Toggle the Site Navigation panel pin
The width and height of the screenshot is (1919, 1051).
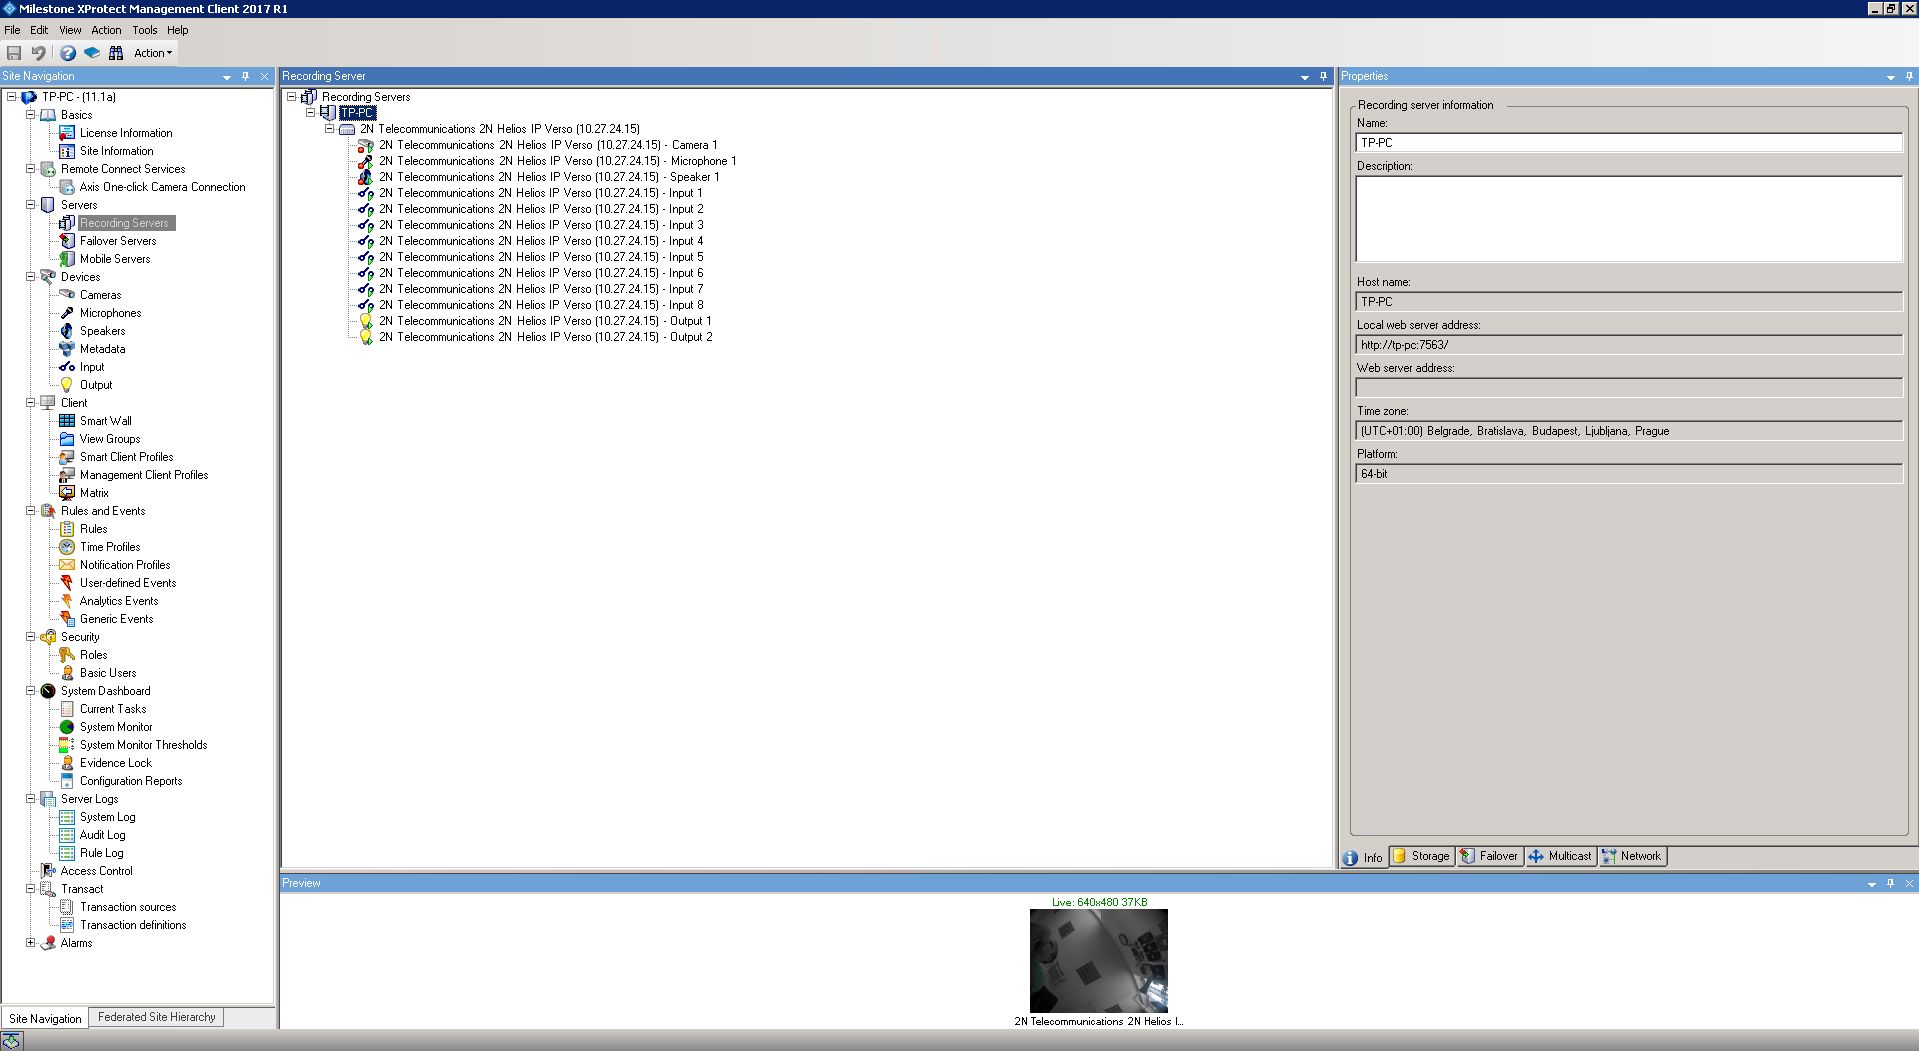(246, 76)
